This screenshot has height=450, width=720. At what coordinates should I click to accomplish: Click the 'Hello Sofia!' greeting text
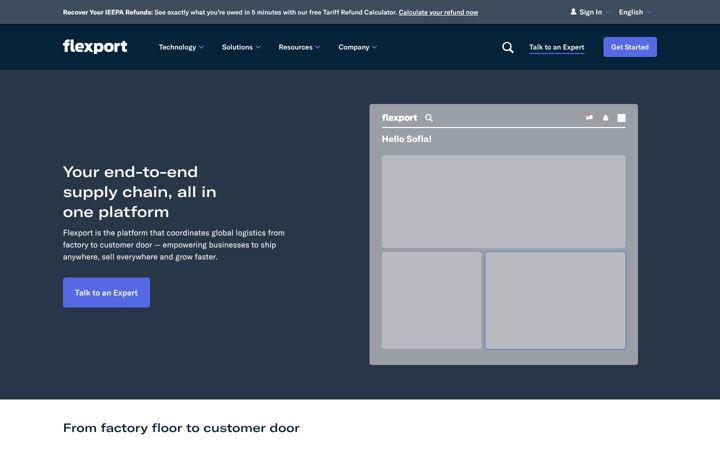point(406,139)
